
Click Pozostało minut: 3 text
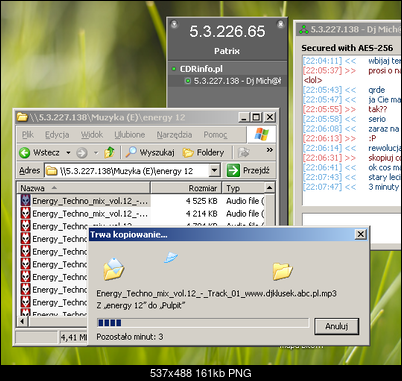click(130, 337)
